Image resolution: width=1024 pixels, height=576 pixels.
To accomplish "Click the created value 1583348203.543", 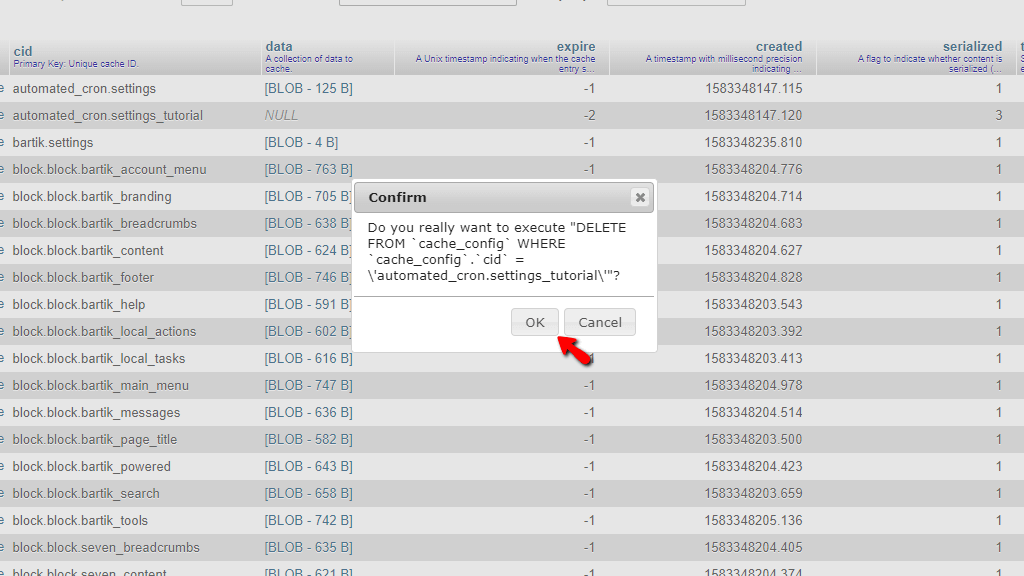I will click(754, 305).
